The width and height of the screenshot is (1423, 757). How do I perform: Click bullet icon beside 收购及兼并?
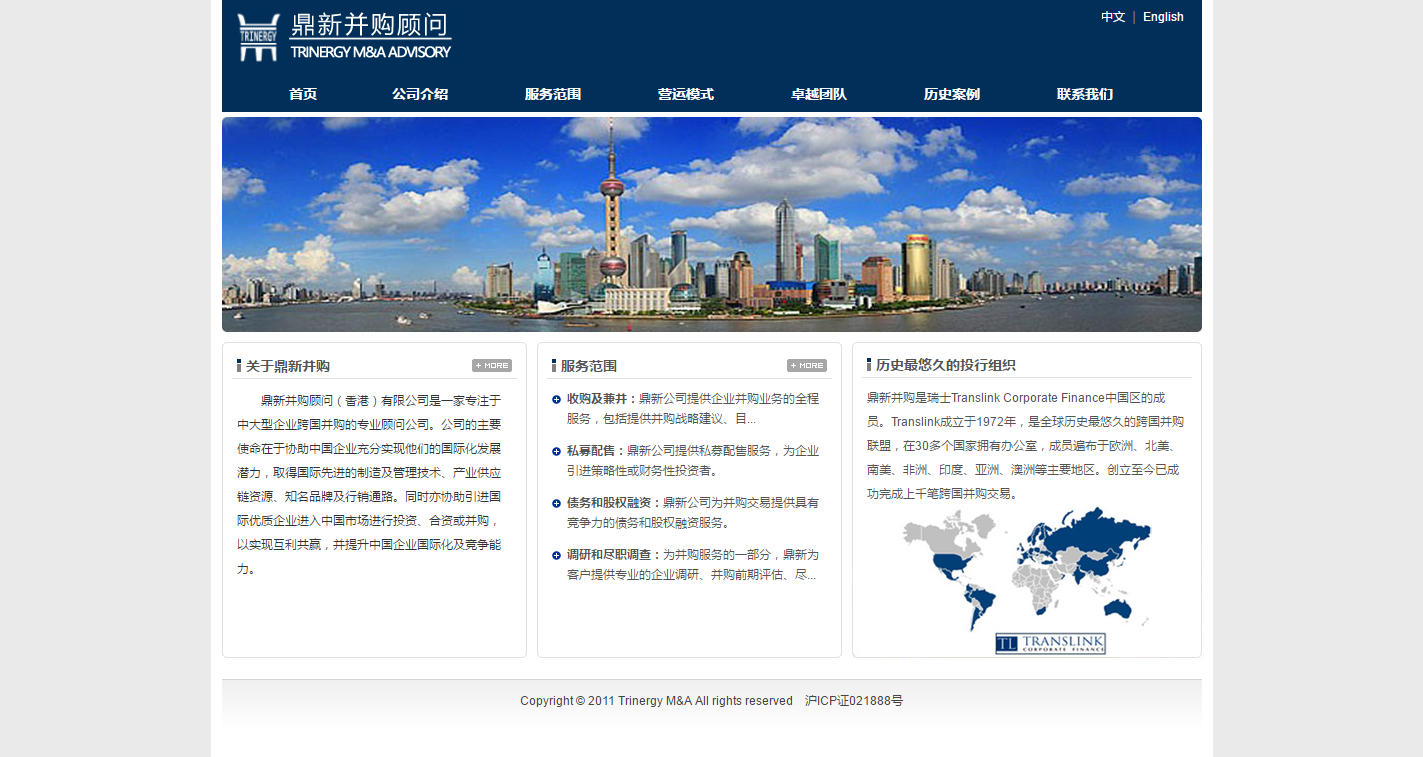pyautogui.click(x=556, y=399)
